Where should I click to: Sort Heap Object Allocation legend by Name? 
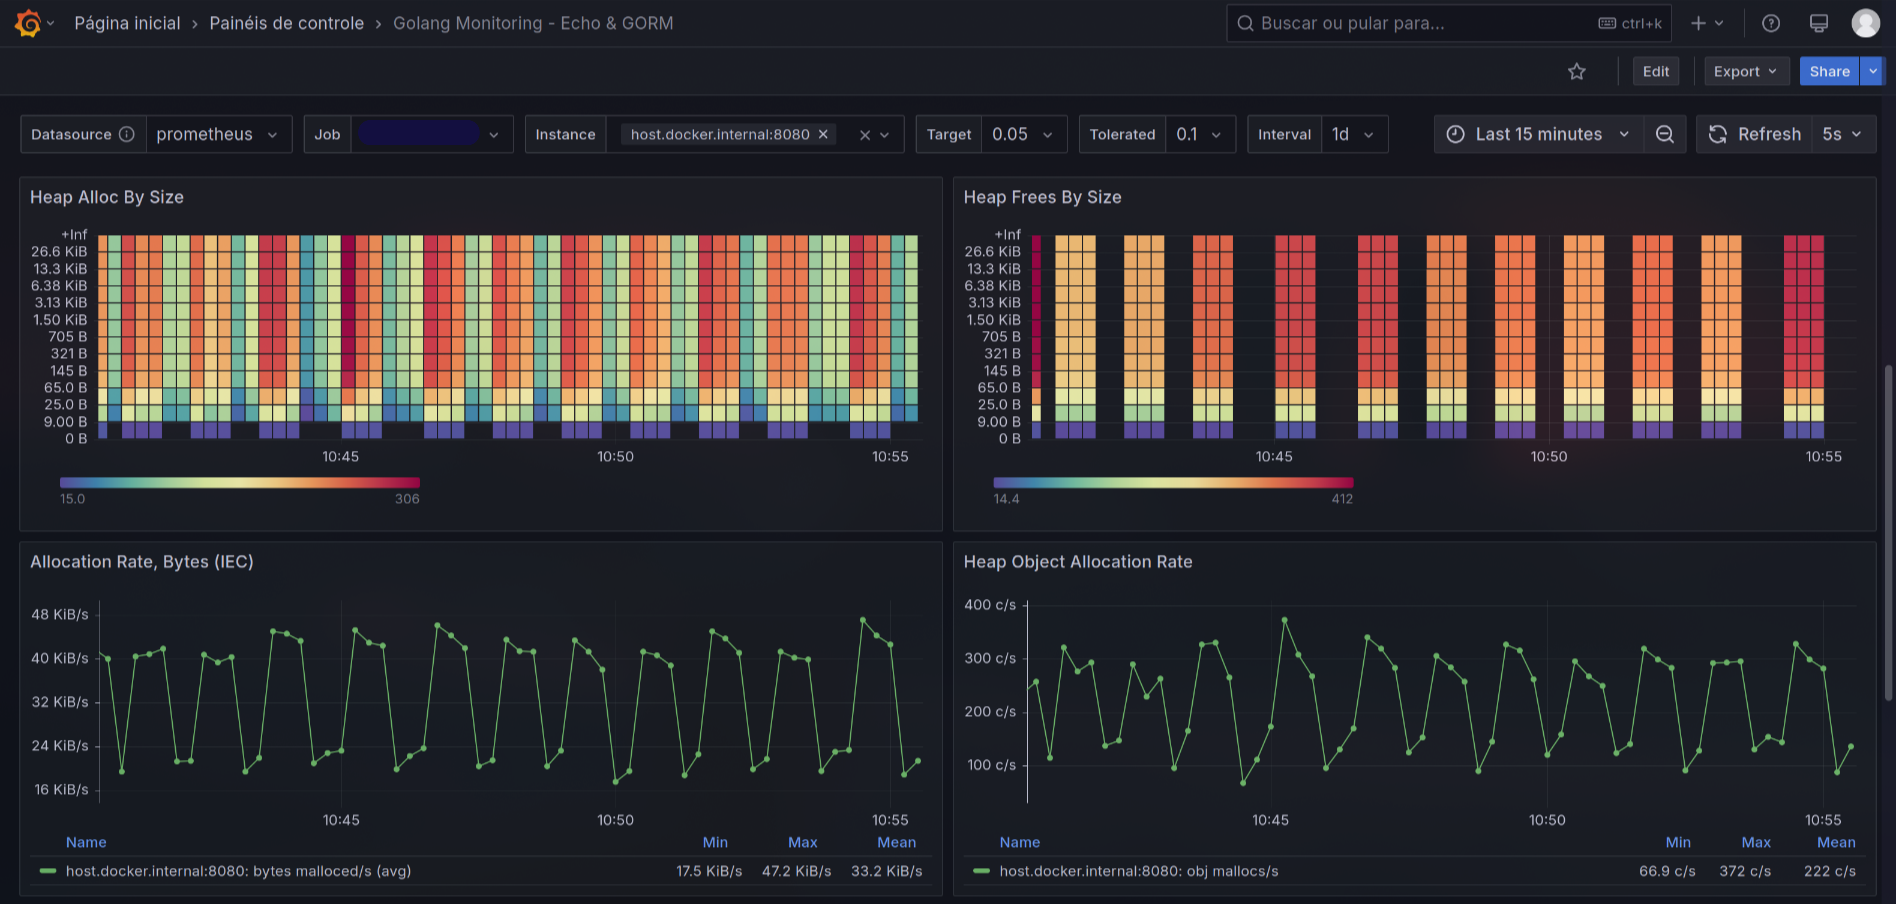[1020, 842]
